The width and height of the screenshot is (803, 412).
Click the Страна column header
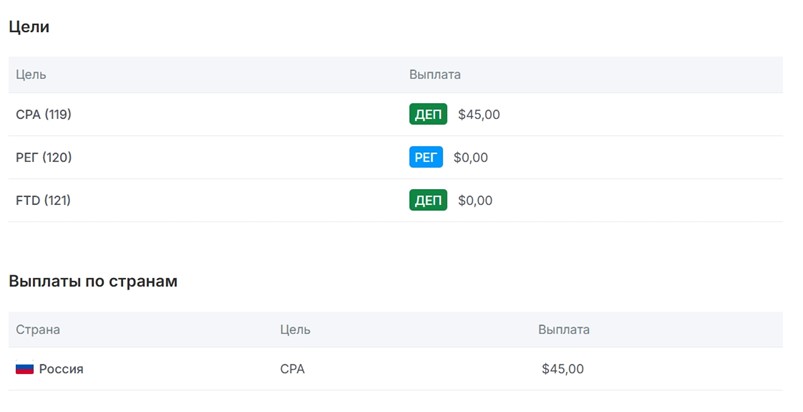click(x=38, y=329)
